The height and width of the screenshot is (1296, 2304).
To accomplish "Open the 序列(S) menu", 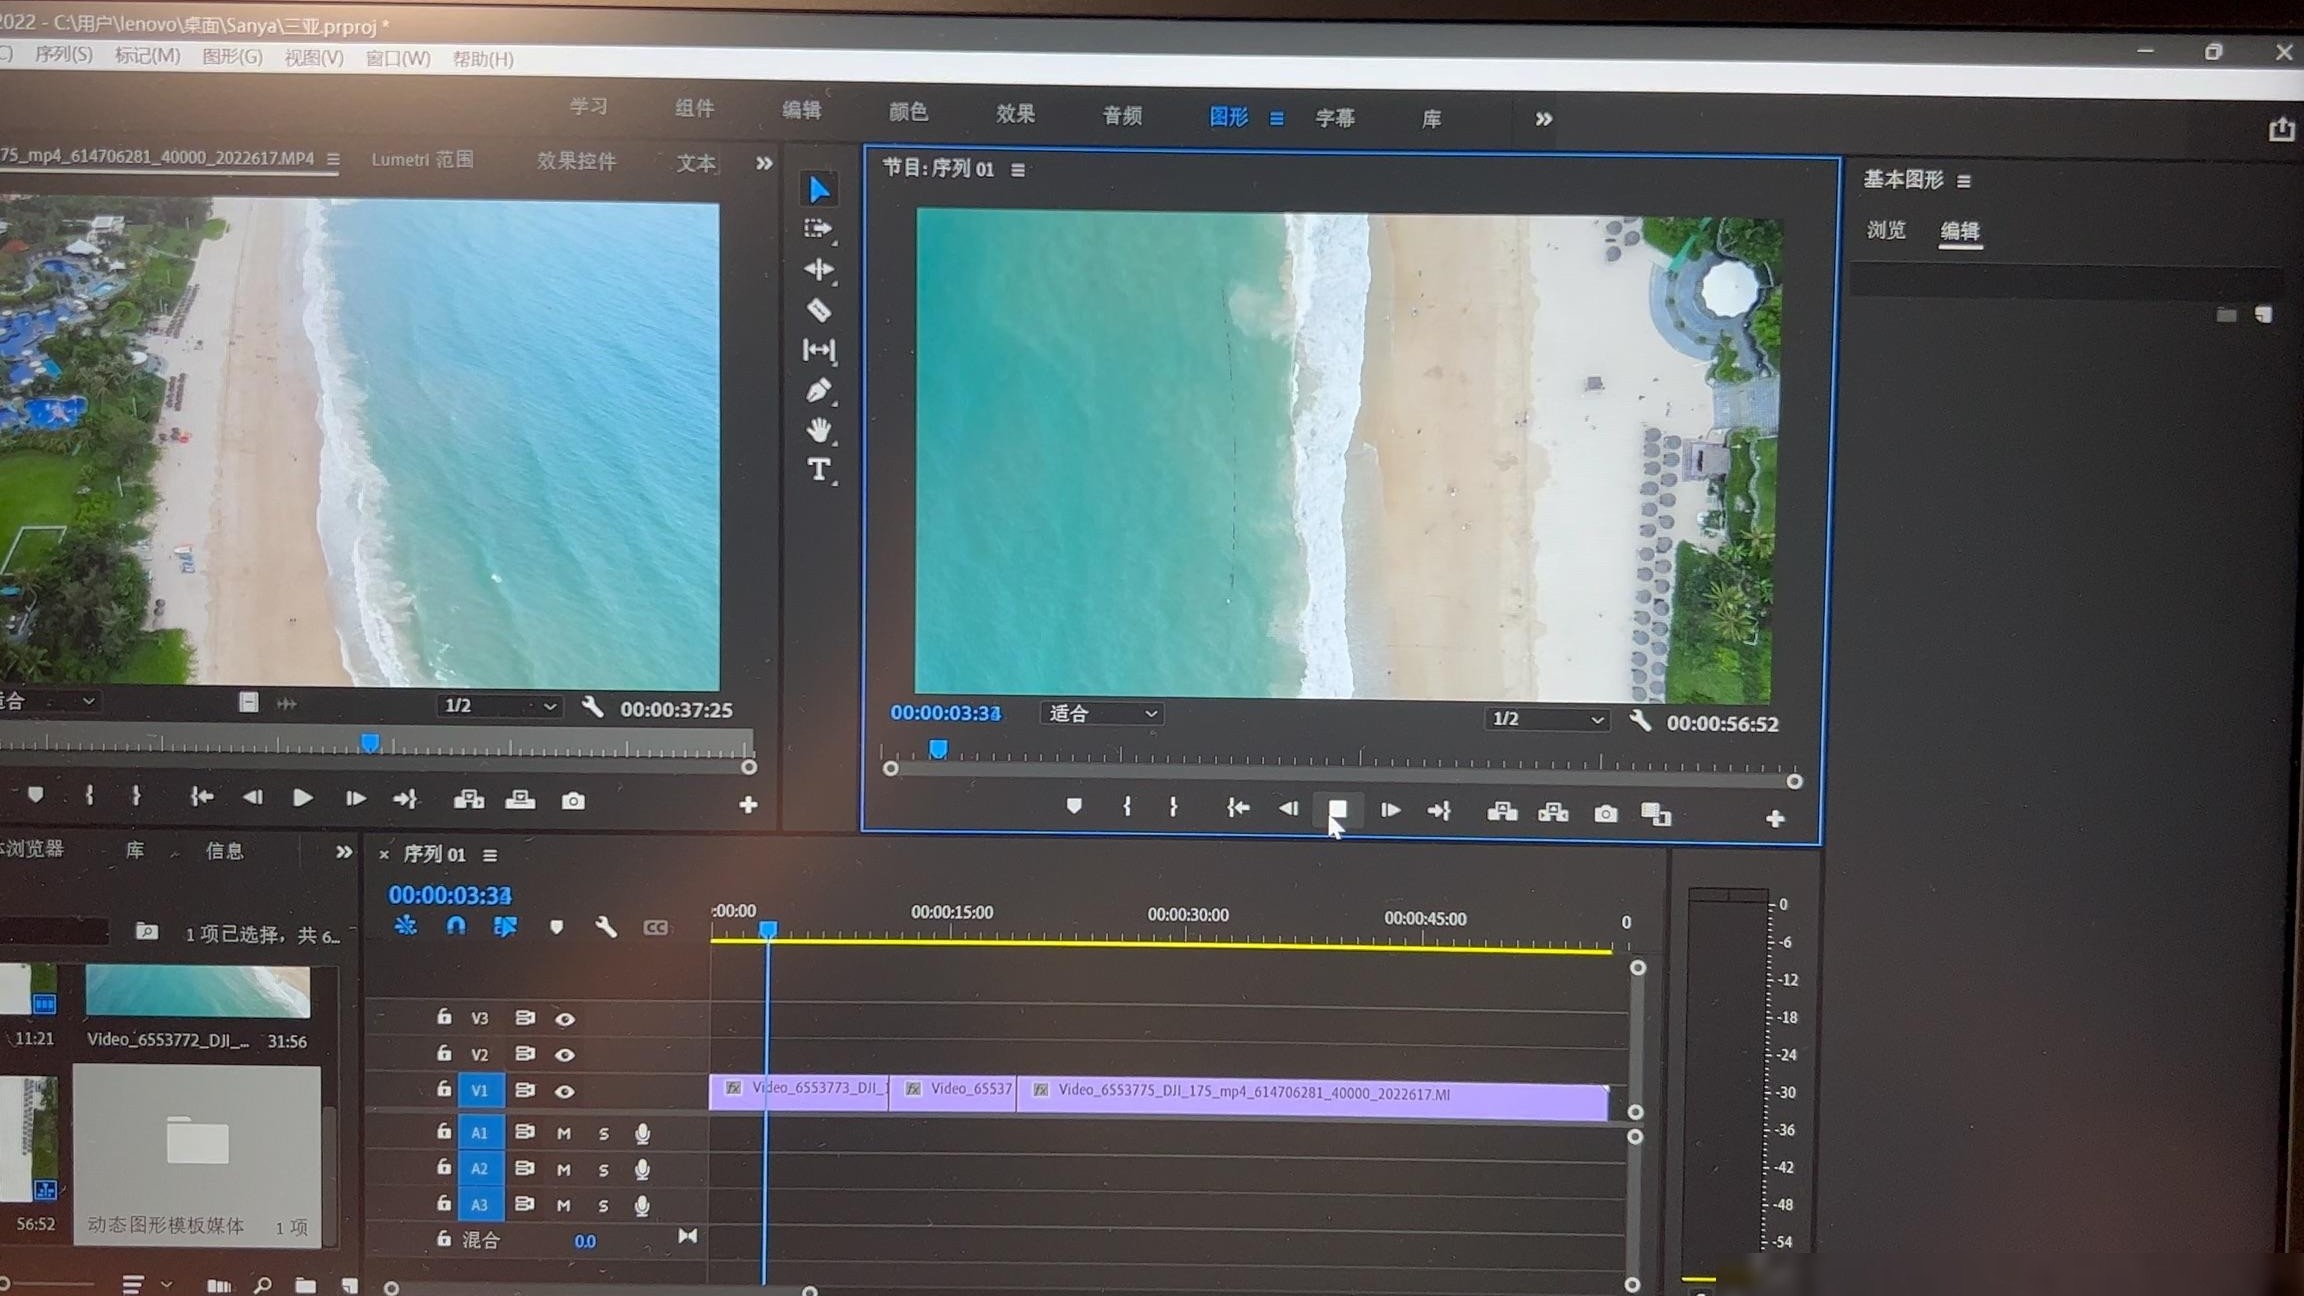I will coord(63,54).
